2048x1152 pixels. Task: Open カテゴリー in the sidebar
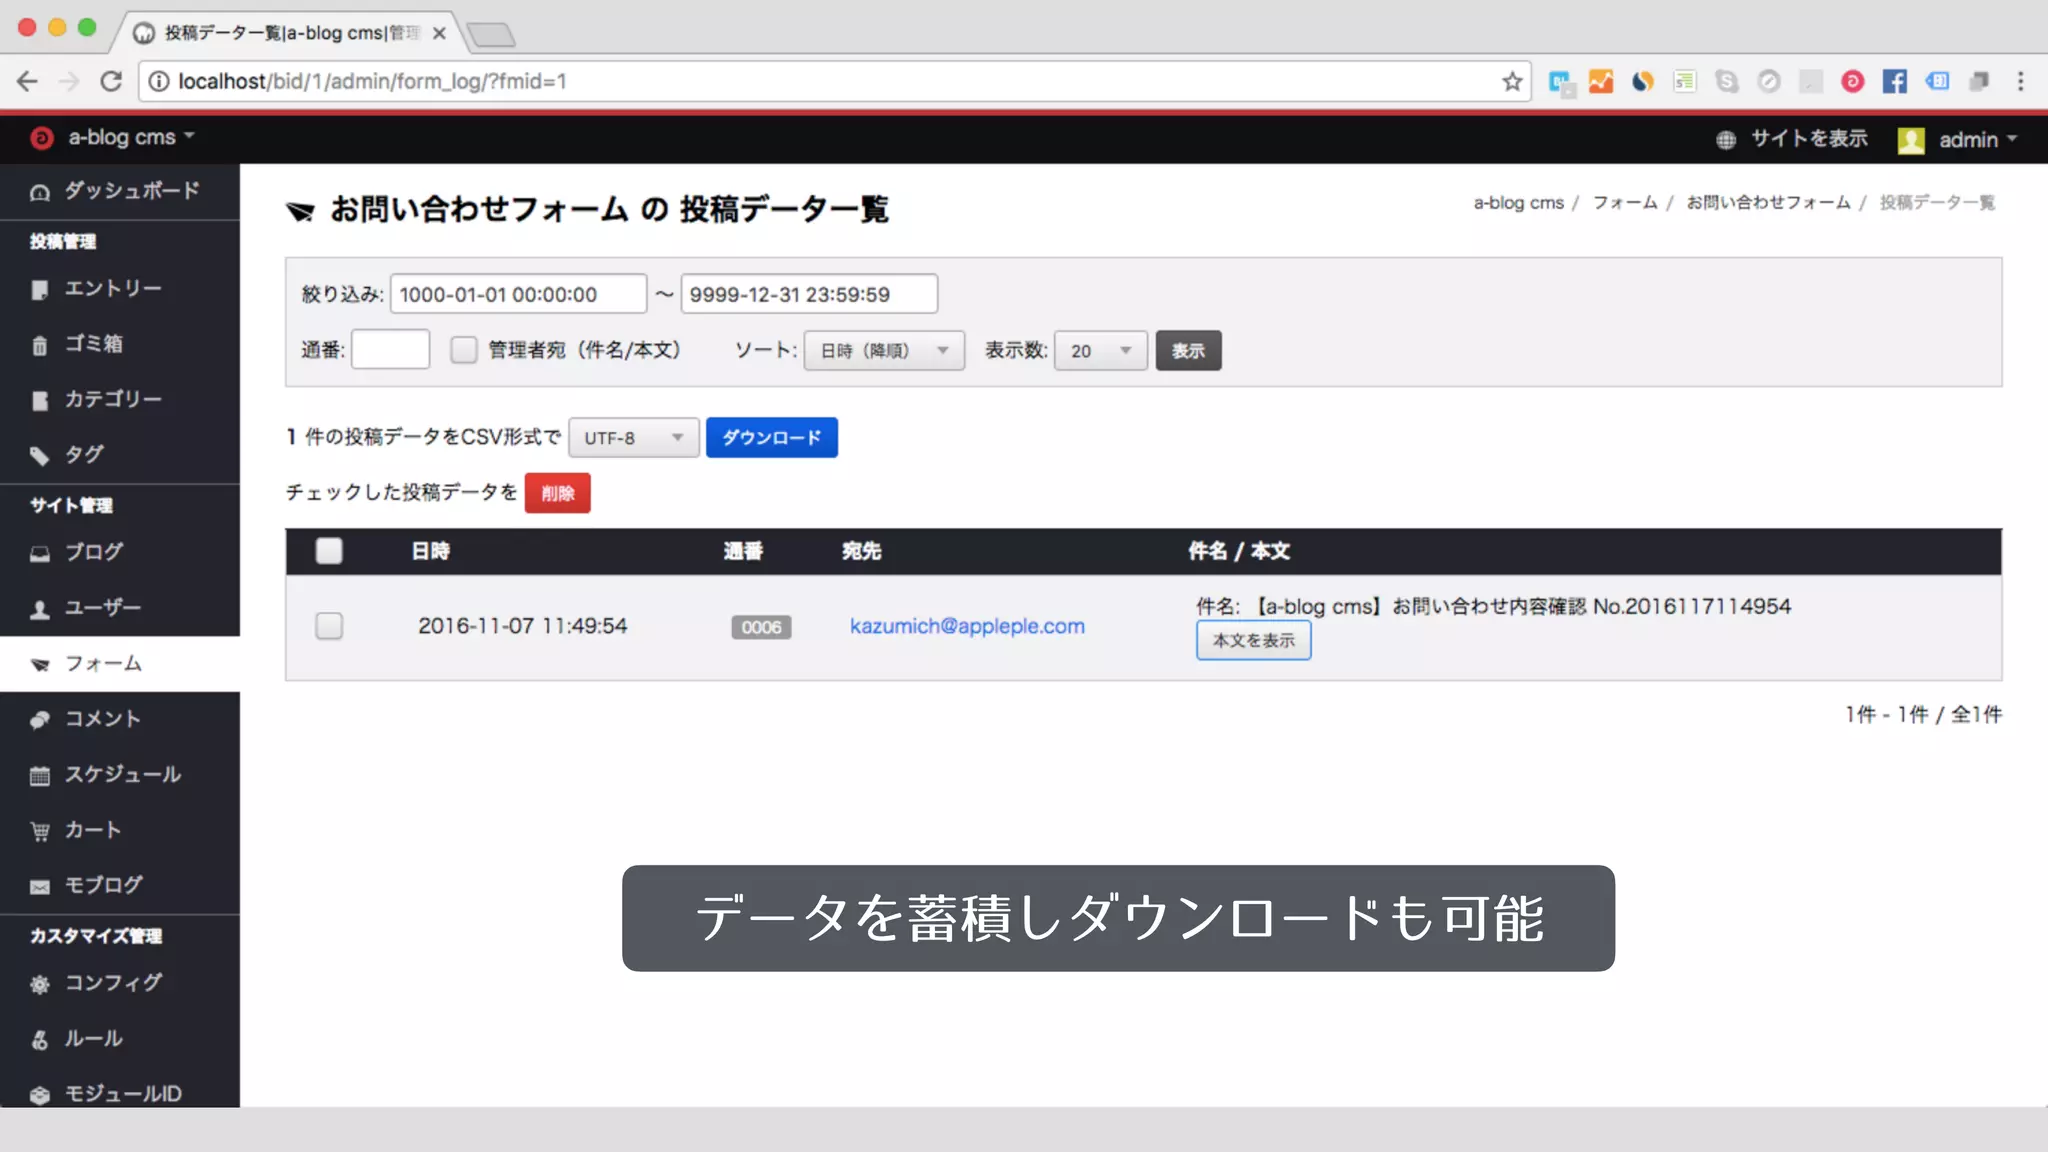120,400
